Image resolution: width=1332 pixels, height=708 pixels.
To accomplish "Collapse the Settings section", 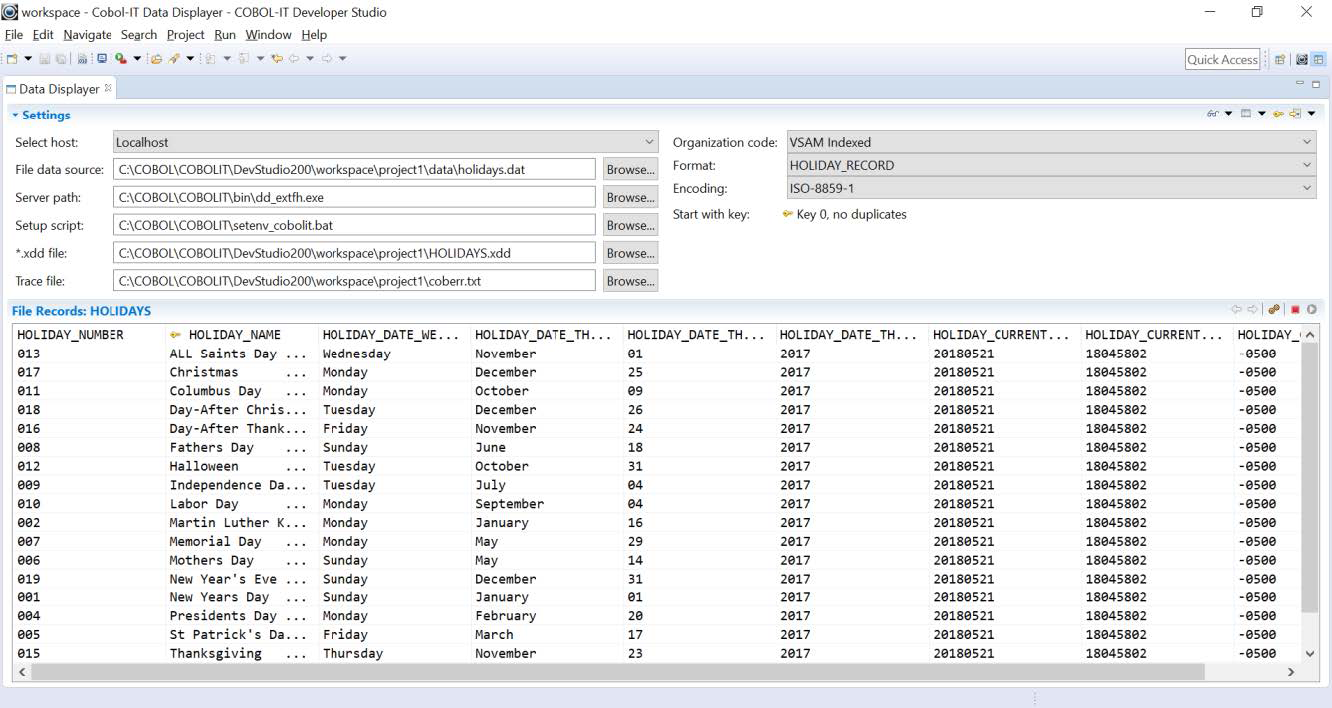I will pyautogui.click(x=15, y=115).
